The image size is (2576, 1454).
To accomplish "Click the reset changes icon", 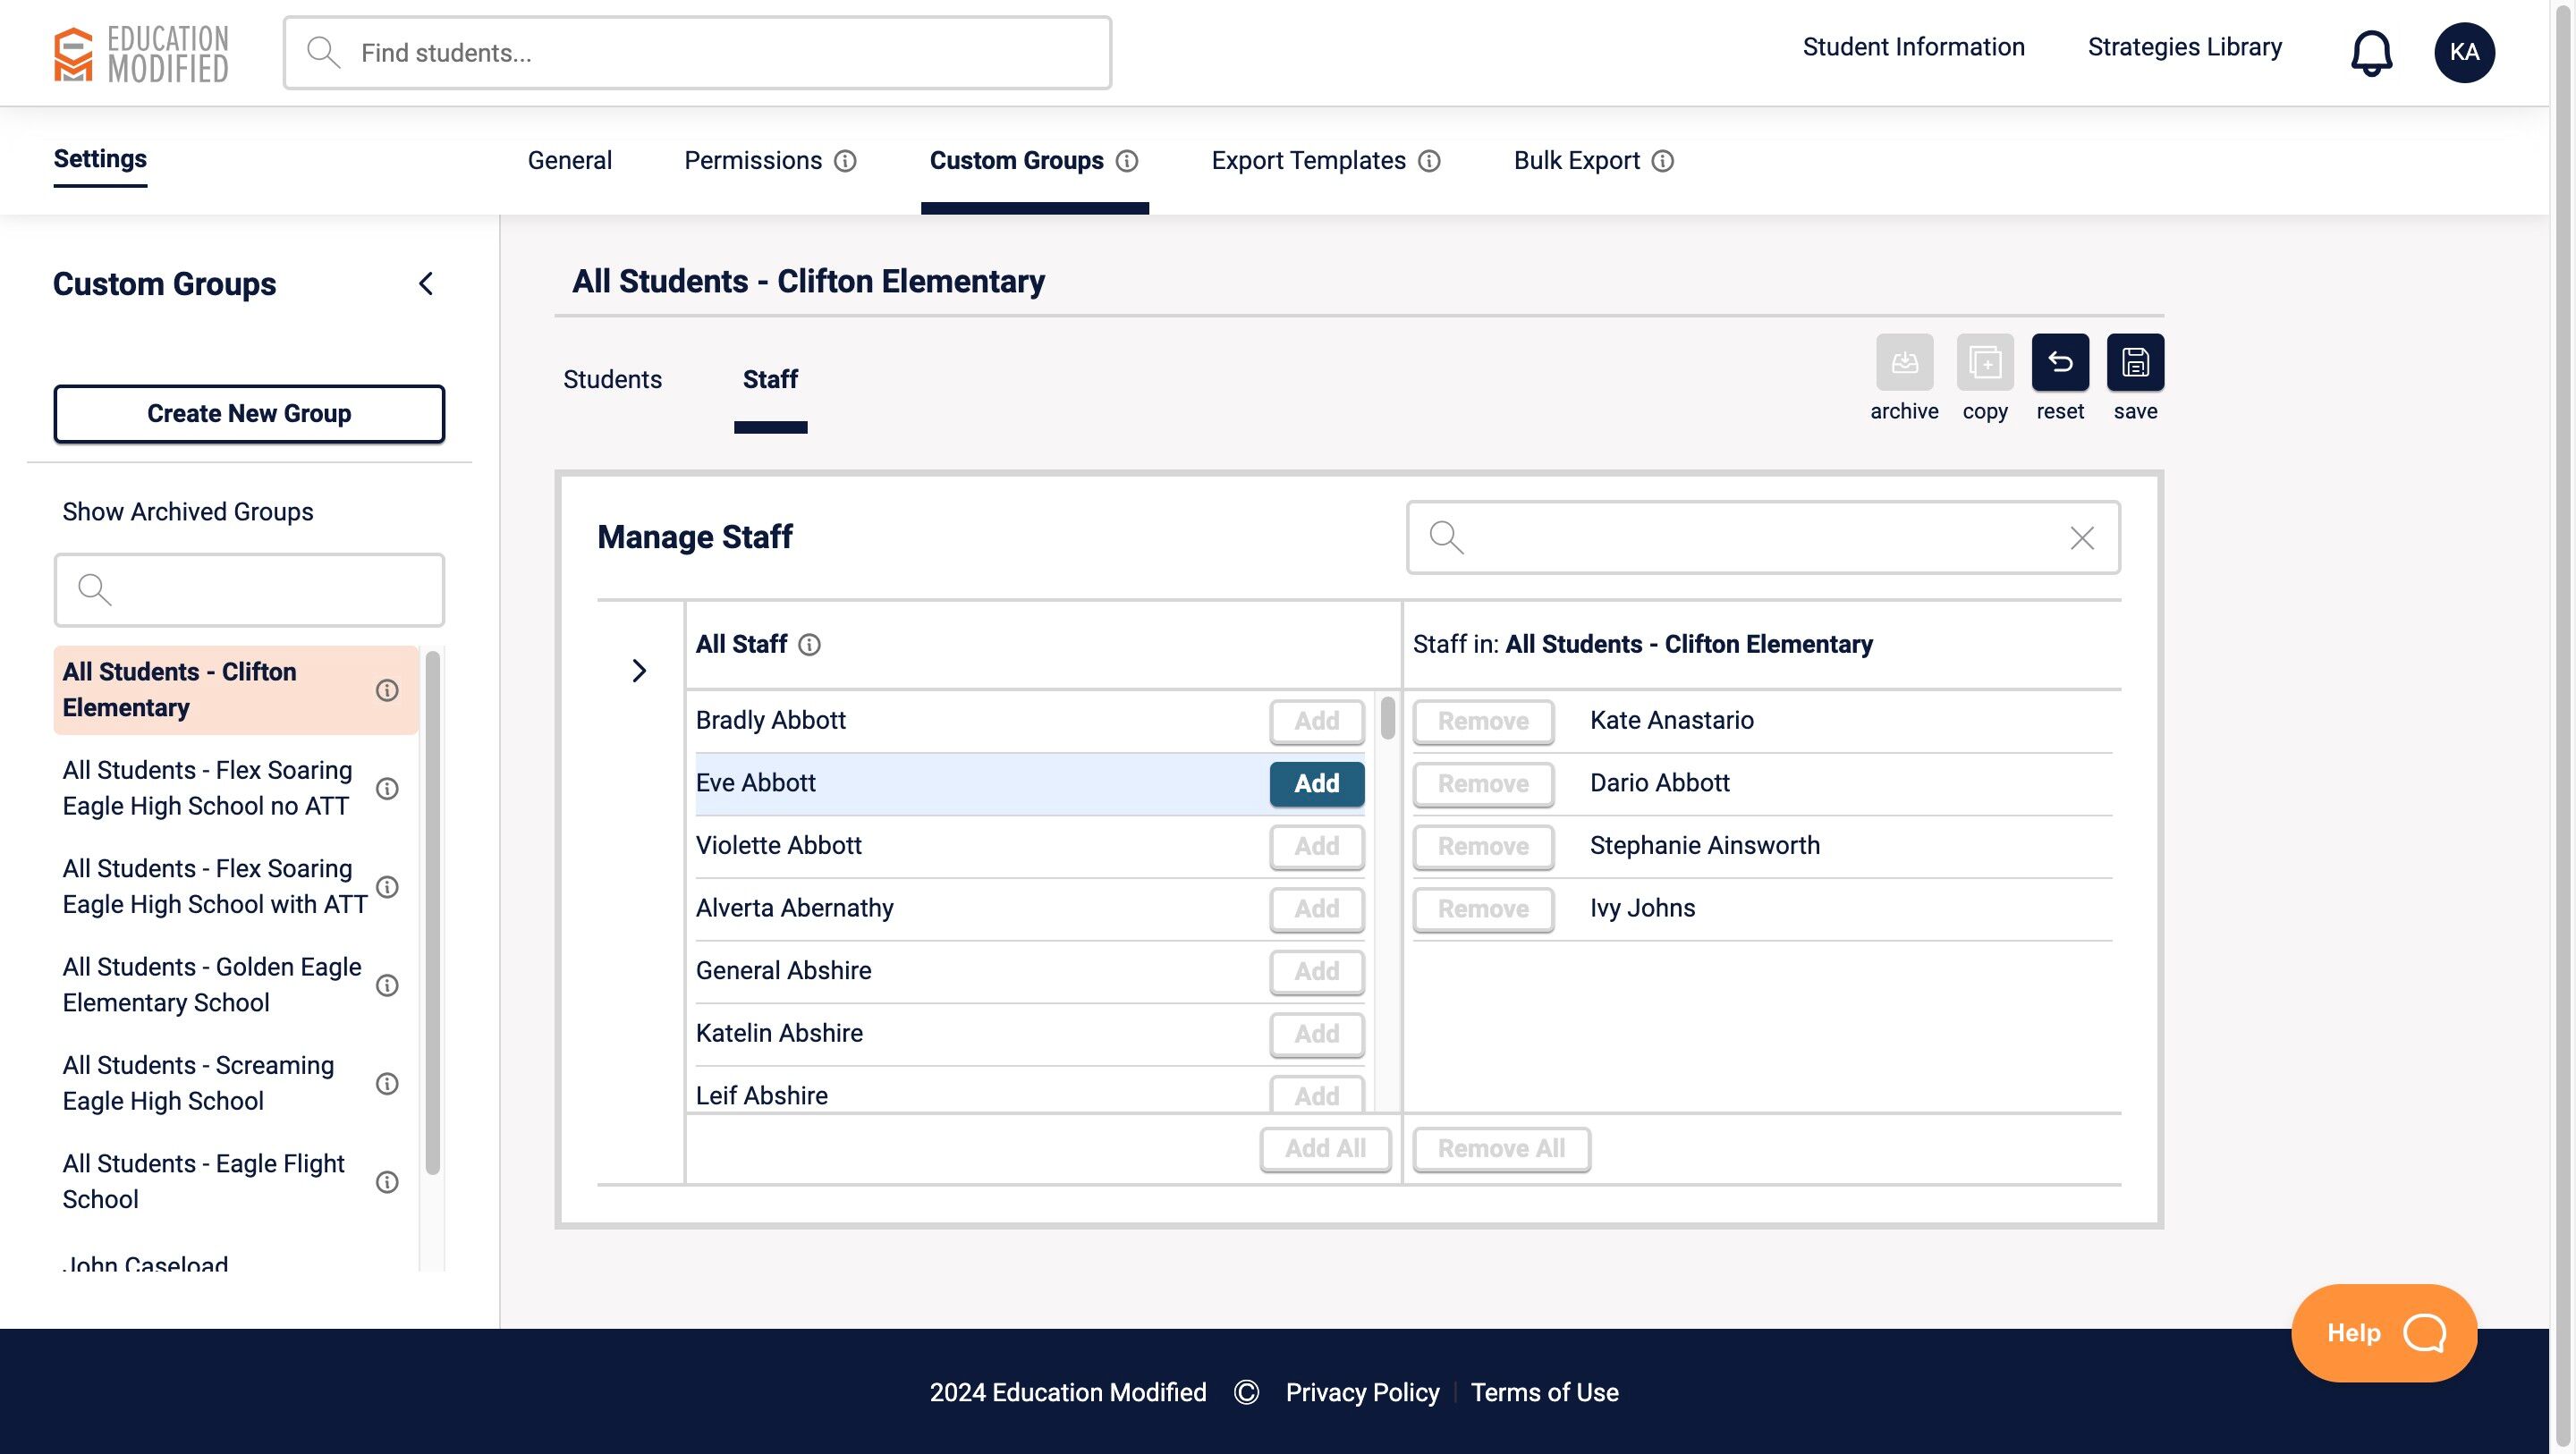I will [2059, 362].
